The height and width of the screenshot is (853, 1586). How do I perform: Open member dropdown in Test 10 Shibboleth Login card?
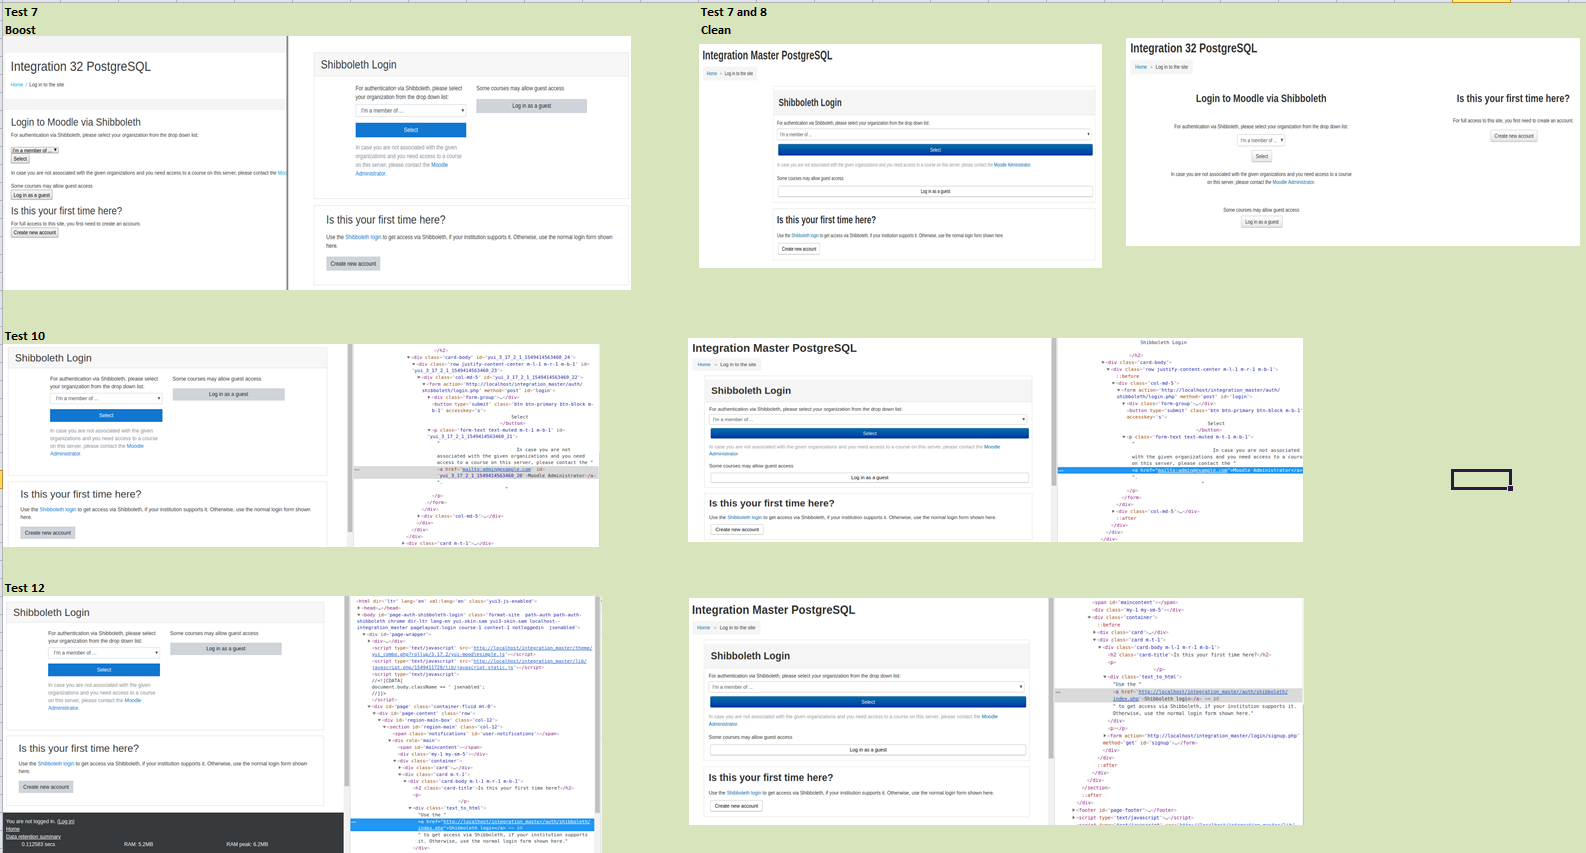(x=106, y=398)
